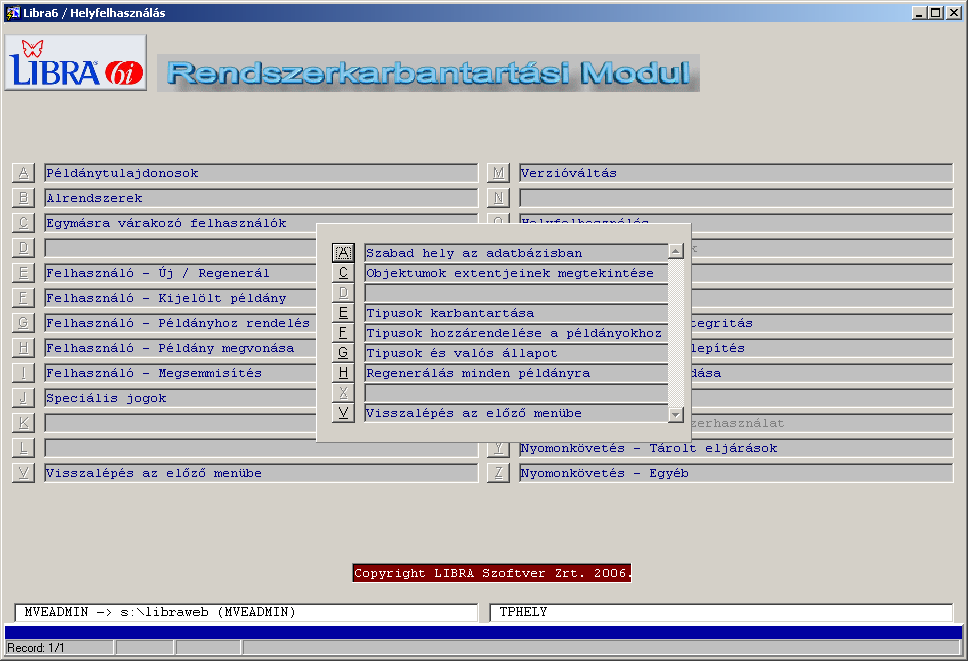The width and height of the screenshot is (968, 661).
Task: Click the B button beside Alrendszerek
Action: pyautogui.click(x=23, y=198)
